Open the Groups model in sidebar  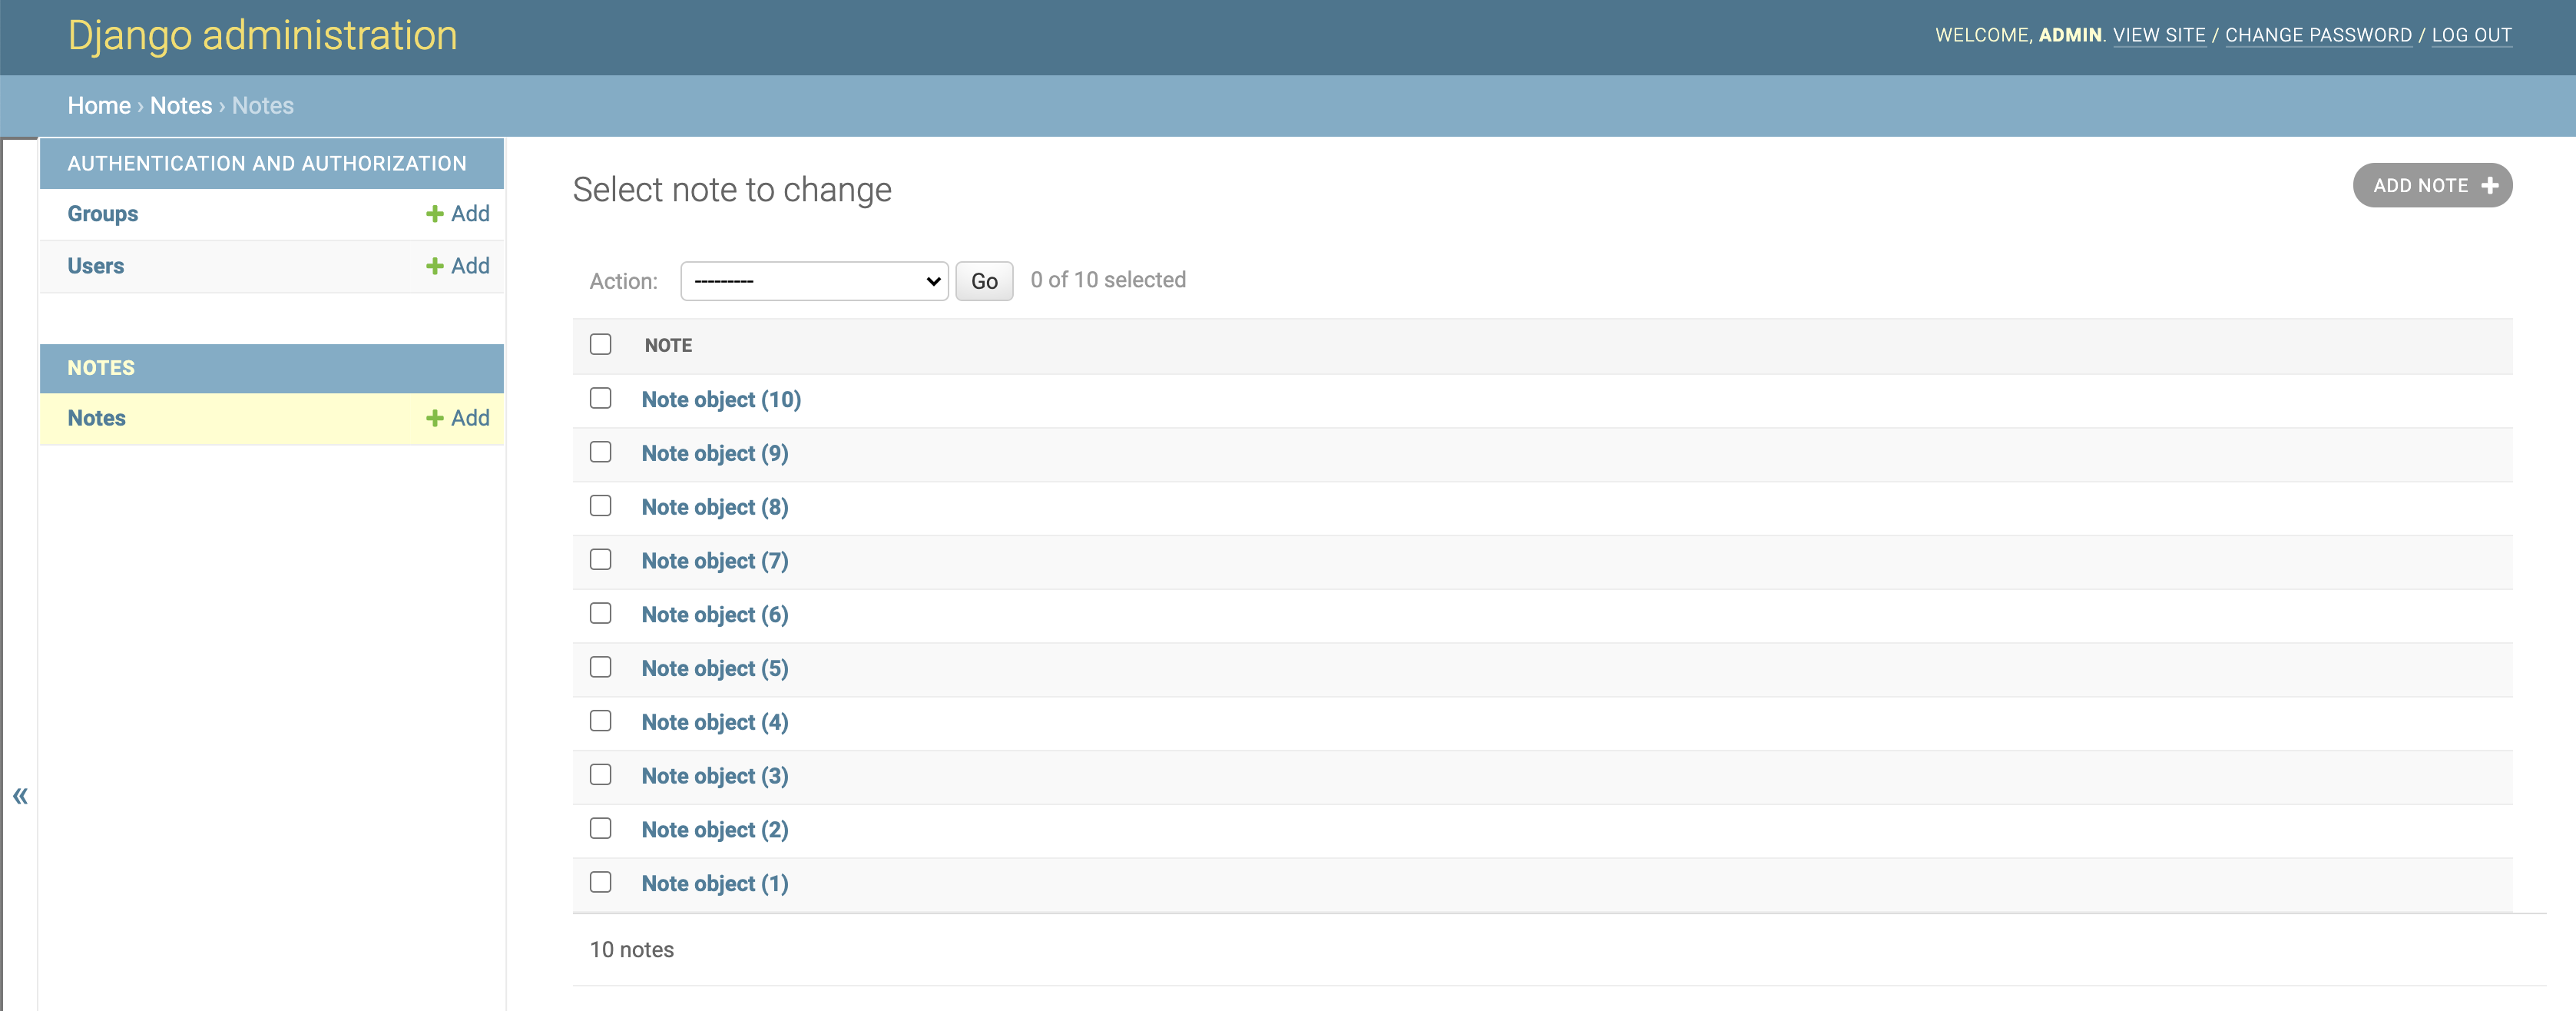(x=103, y=214)
